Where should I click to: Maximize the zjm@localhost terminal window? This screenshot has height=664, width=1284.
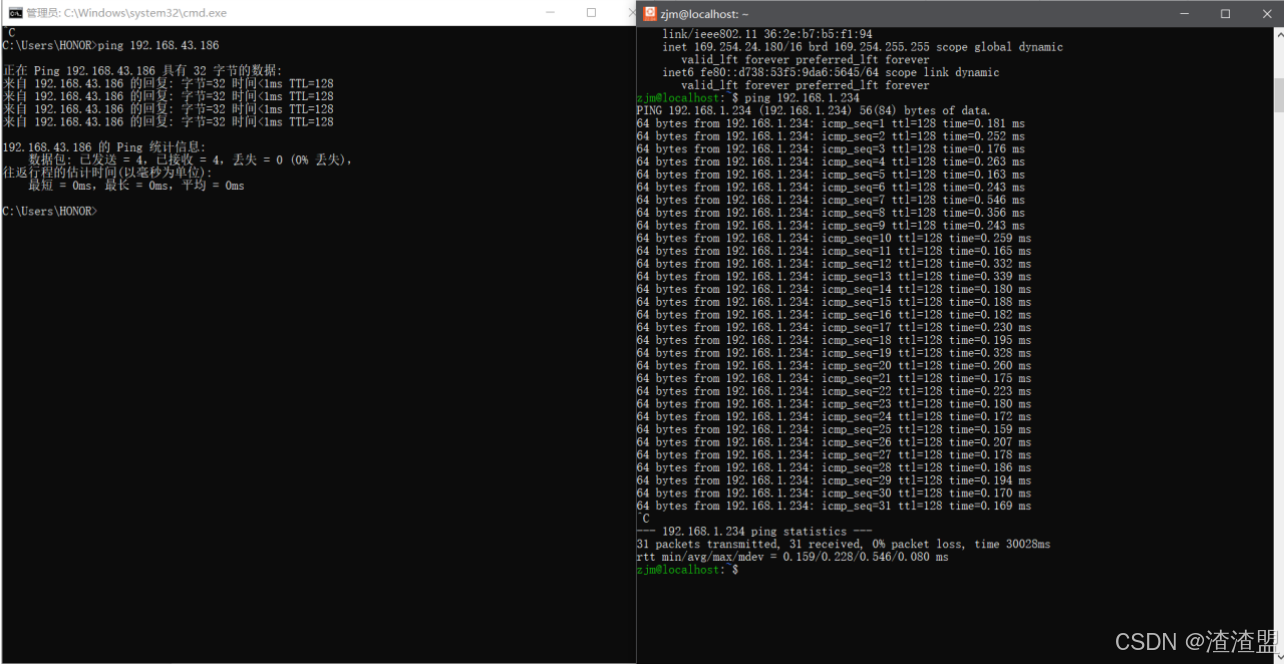point(1226,14)
